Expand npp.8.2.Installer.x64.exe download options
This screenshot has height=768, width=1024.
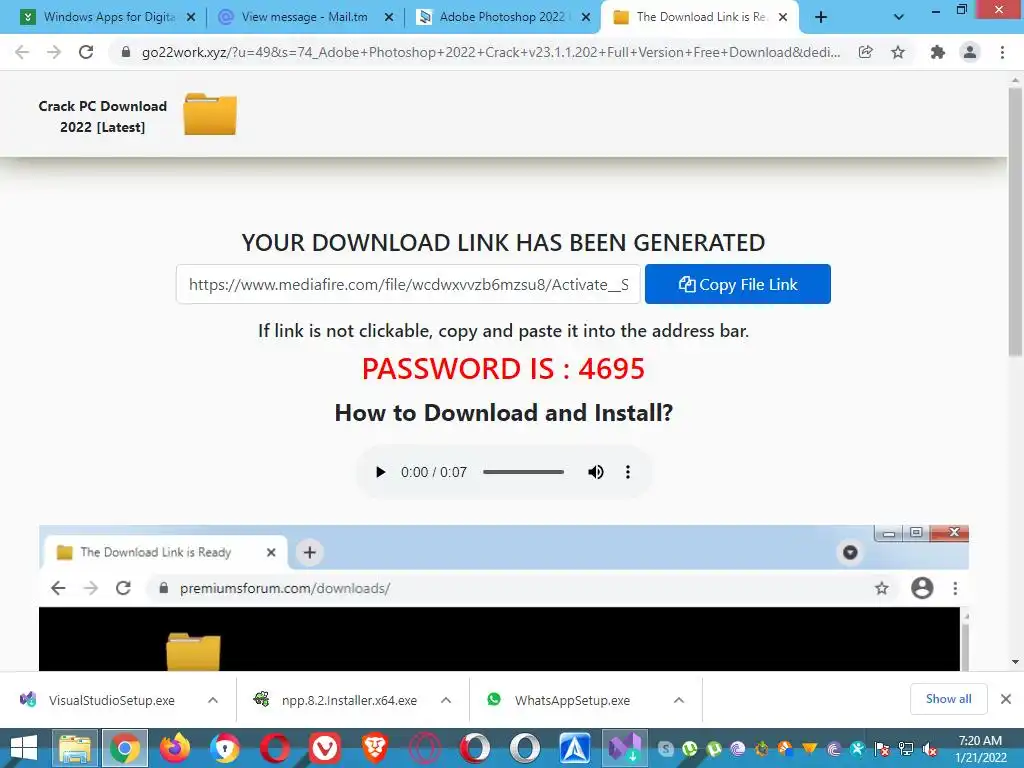click(x=446, y=700)
